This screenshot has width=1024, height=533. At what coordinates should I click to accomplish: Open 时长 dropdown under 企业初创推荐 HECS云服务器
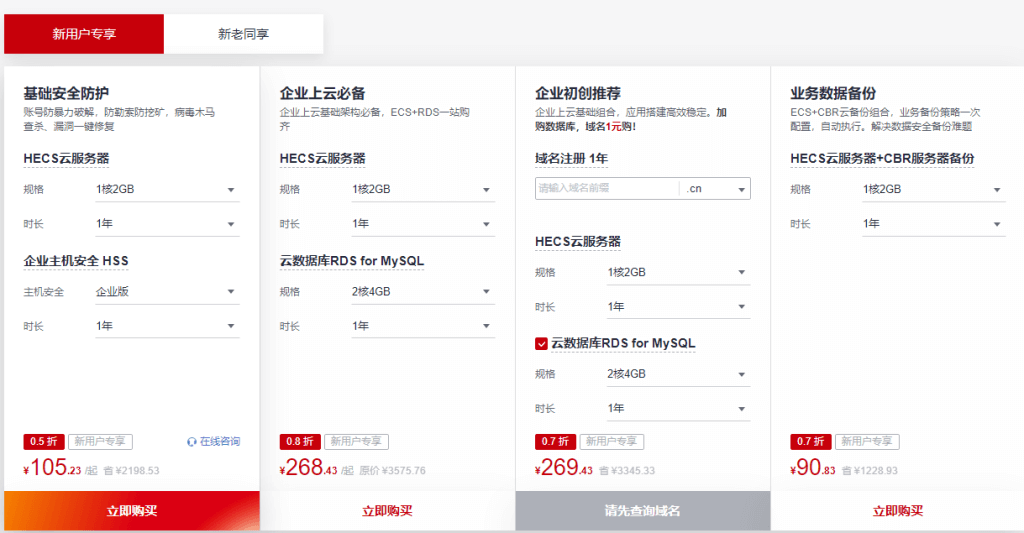click(x=679, y=307)
